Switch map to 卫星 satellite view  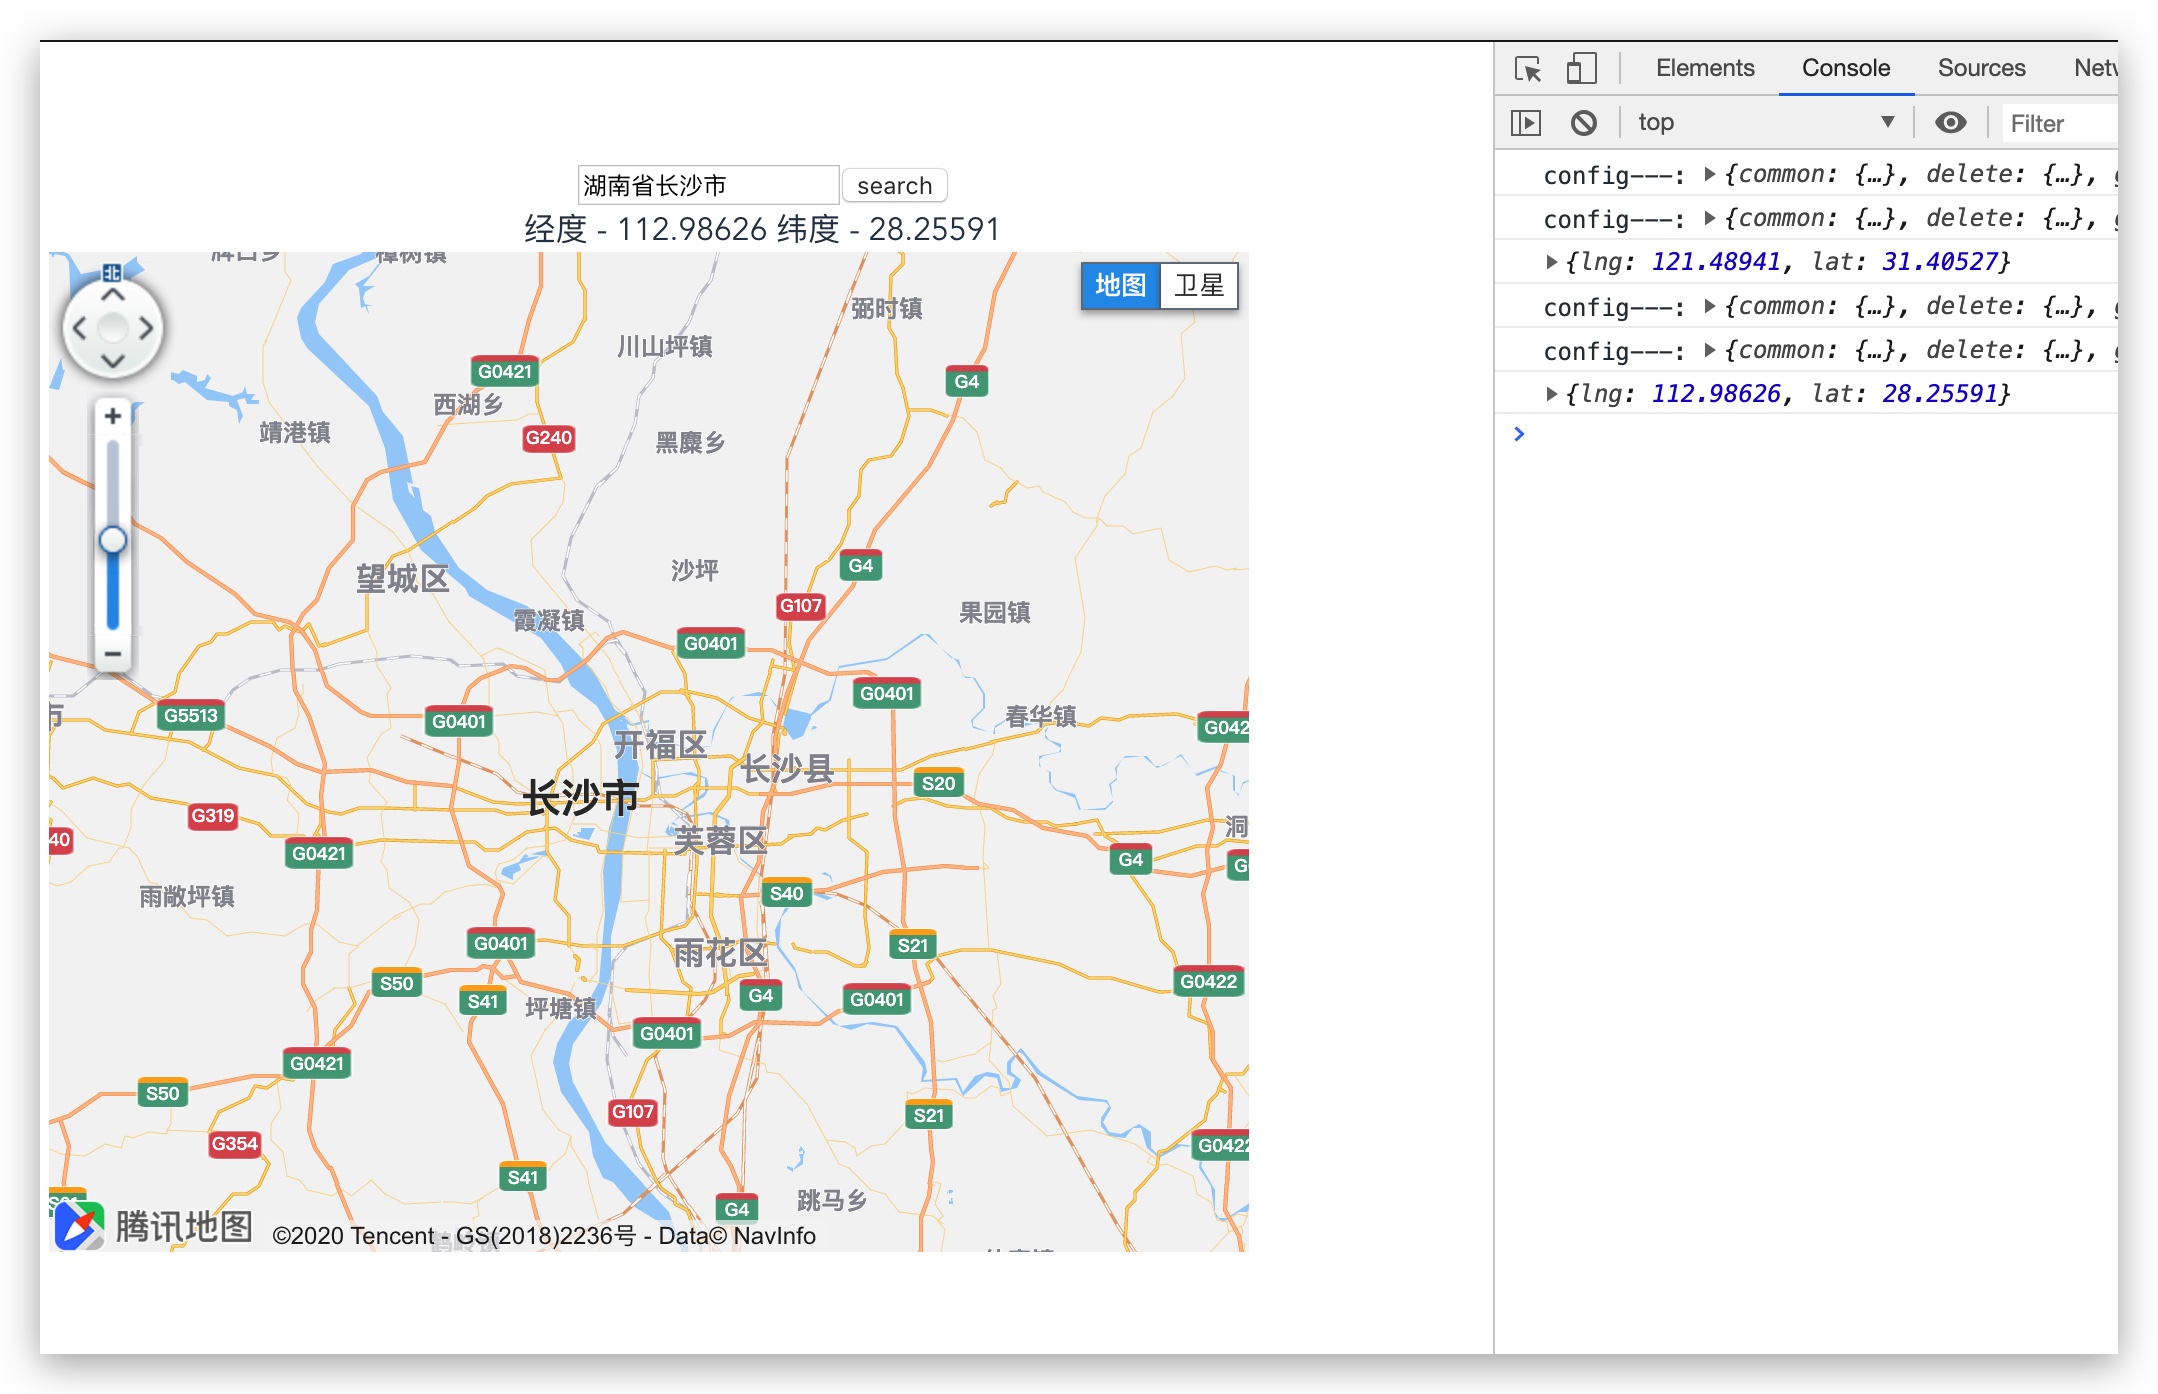coord(1199,286)
